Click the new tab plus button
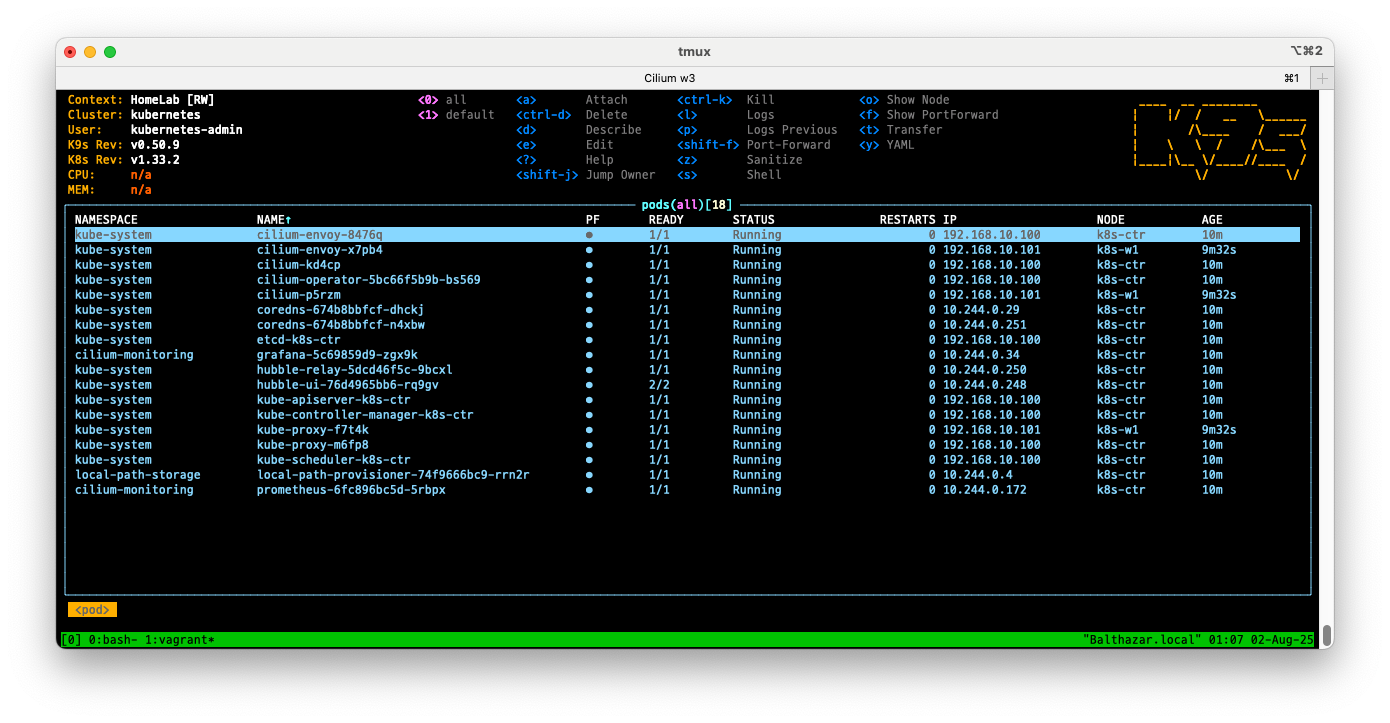The height and width of the screenshot is (723, 1390). [x=1322, y=78]
